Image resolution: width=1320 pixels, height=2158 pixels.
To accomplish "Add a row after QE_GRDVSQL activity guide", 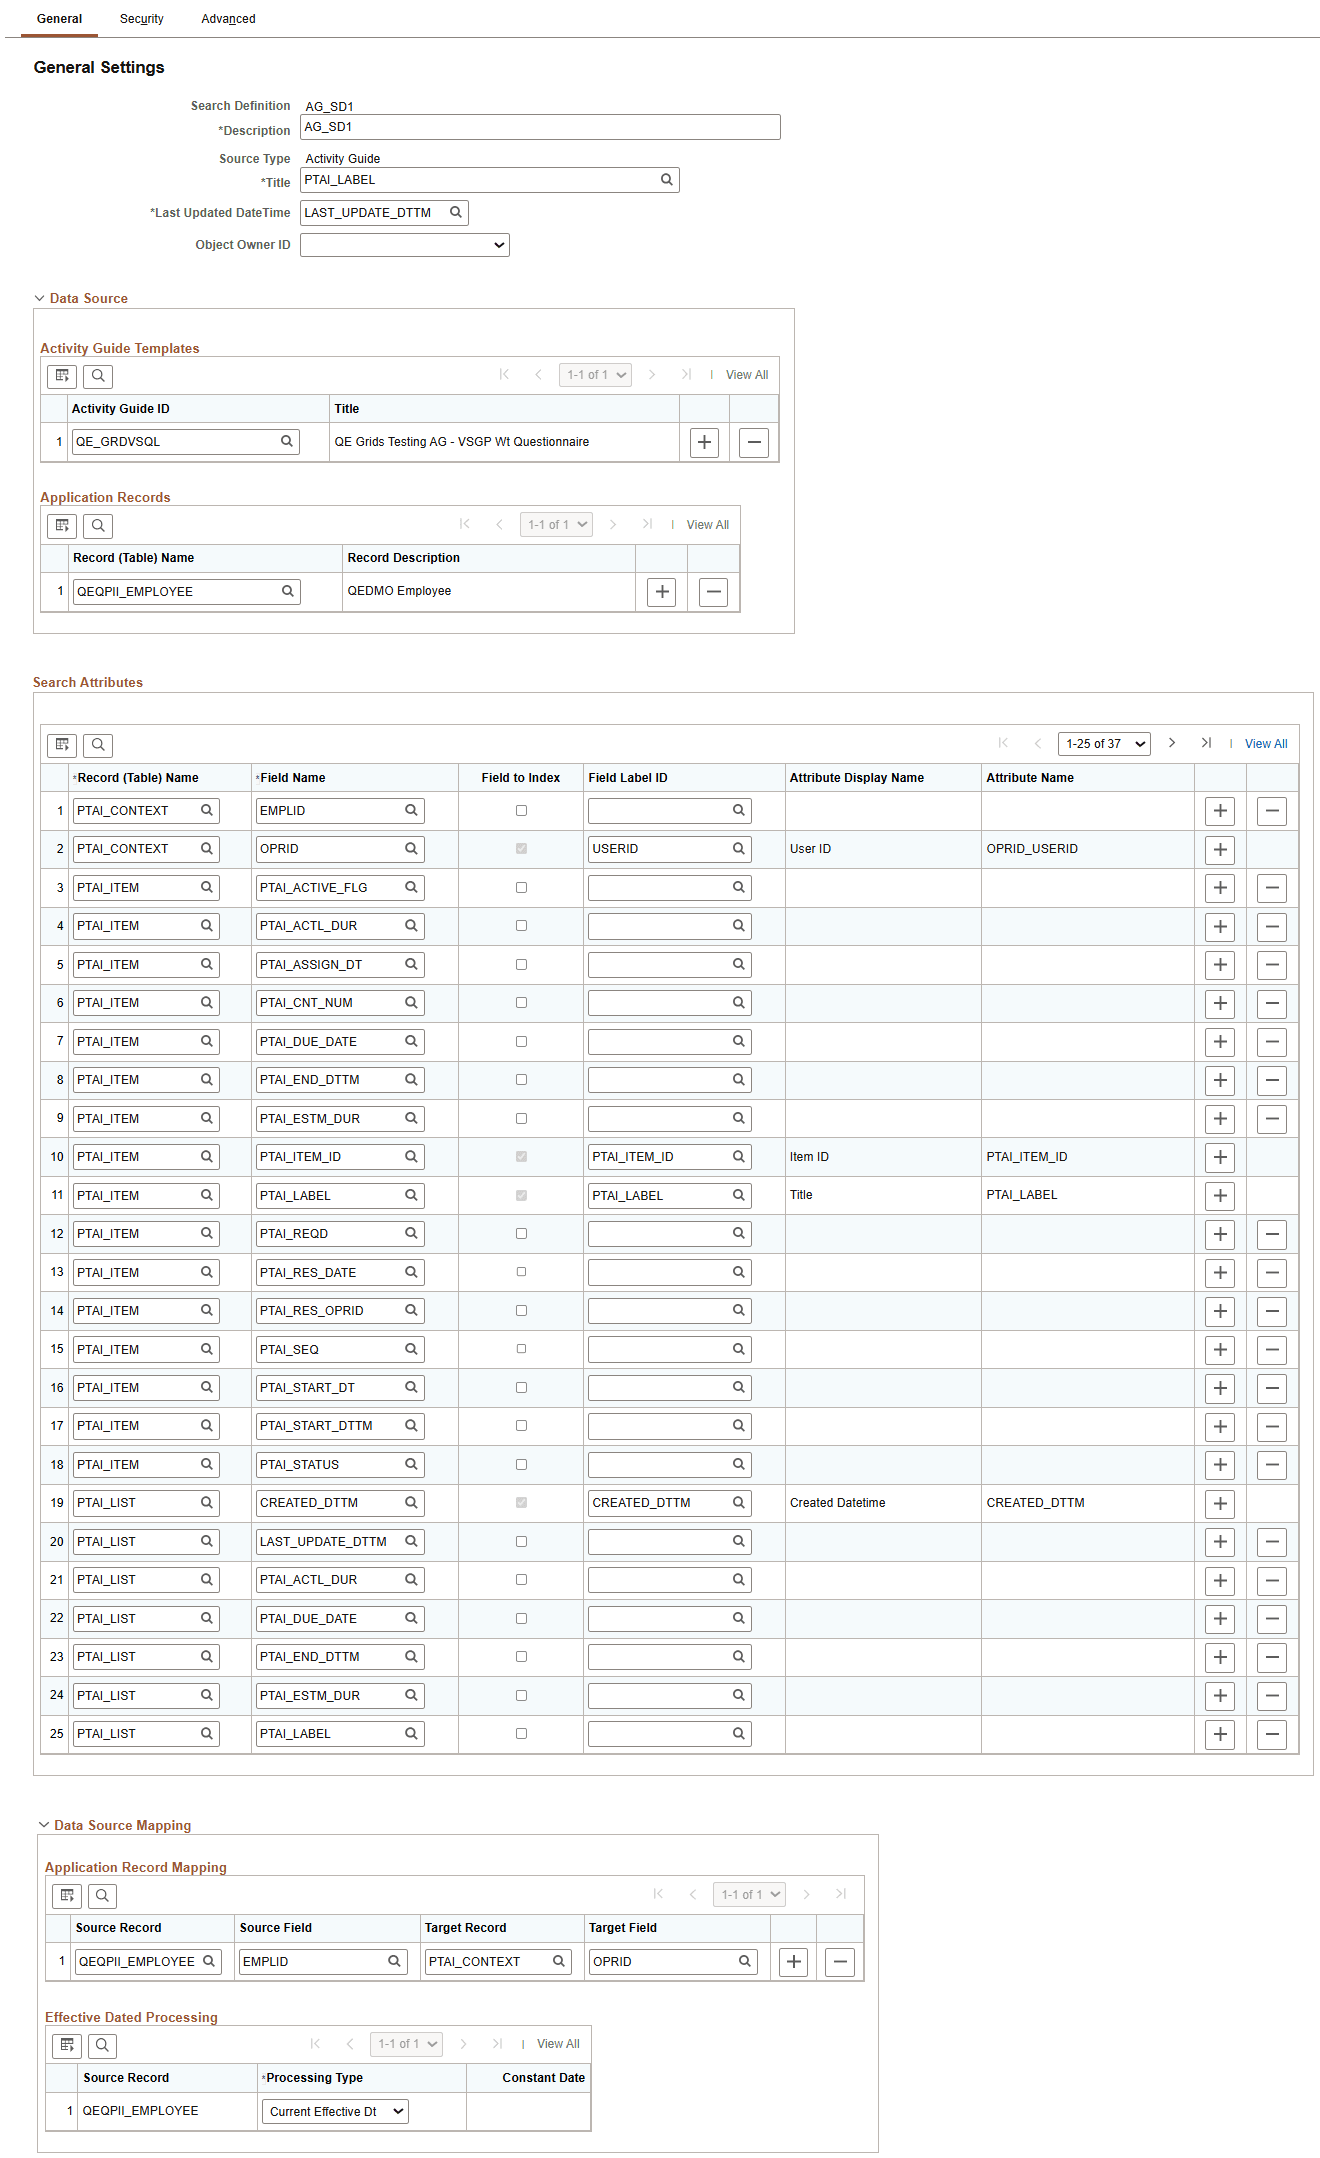I will click(x=705, y=442).
